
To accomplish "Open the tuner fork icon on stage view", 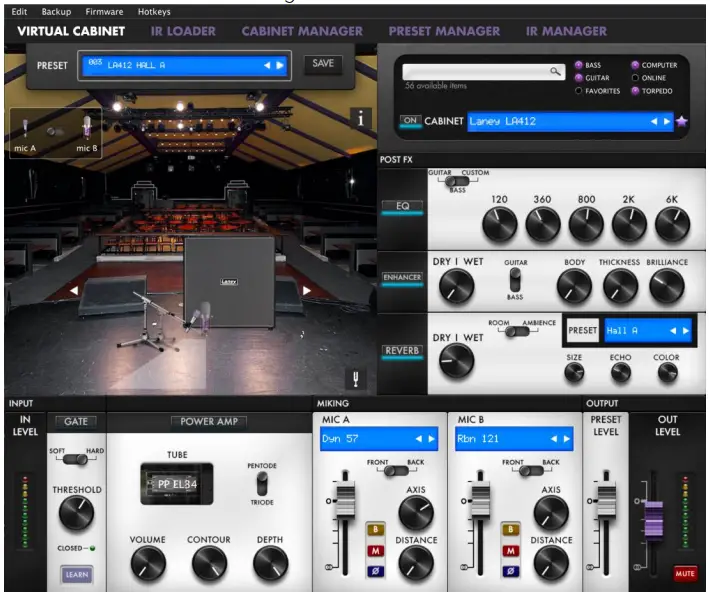I will coord(355,378).
